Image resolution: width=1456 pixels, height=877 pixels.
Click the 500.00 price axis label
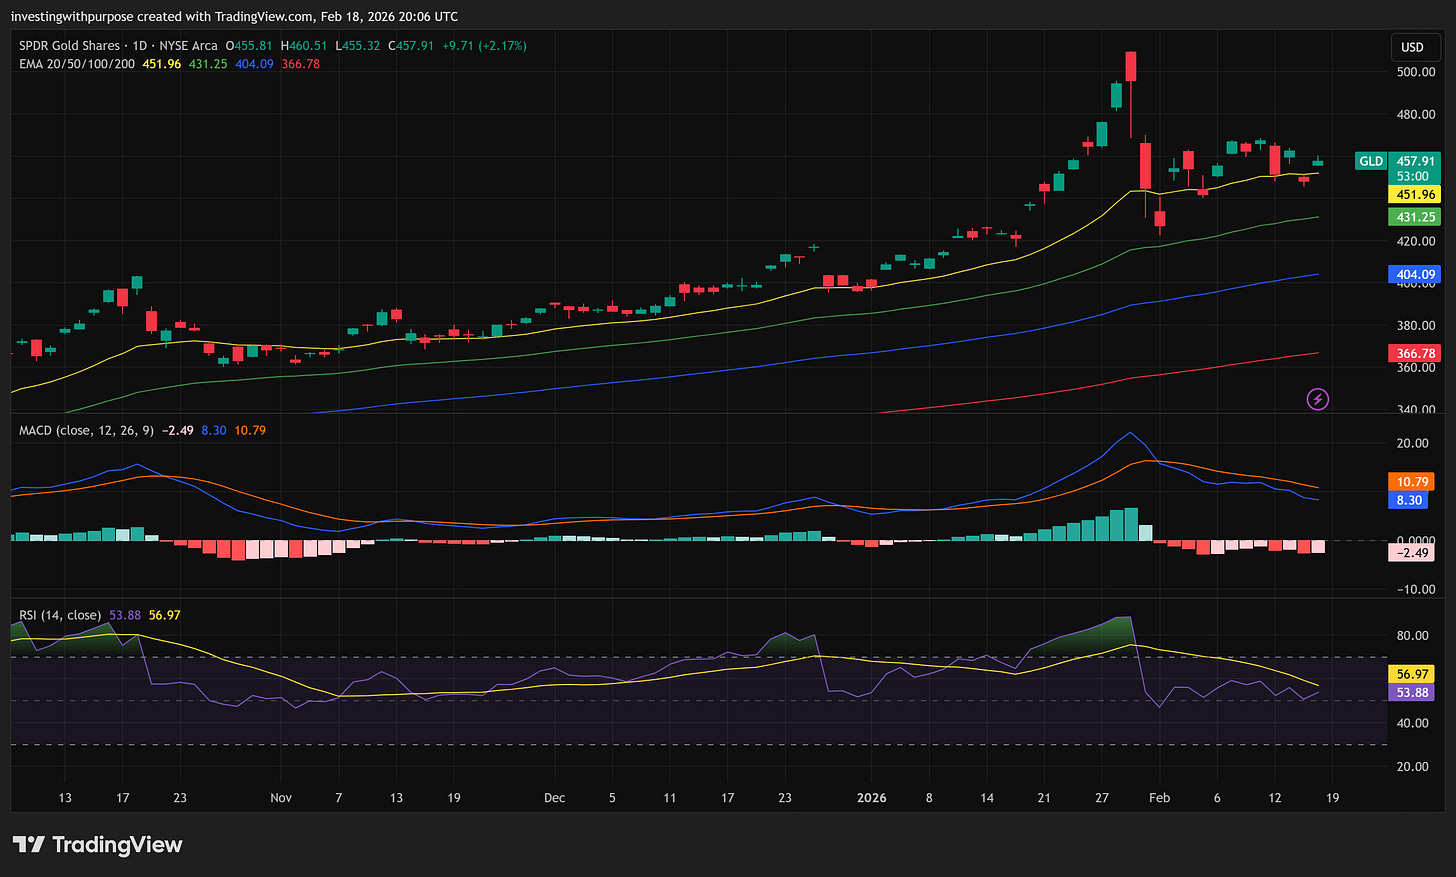1415,72
